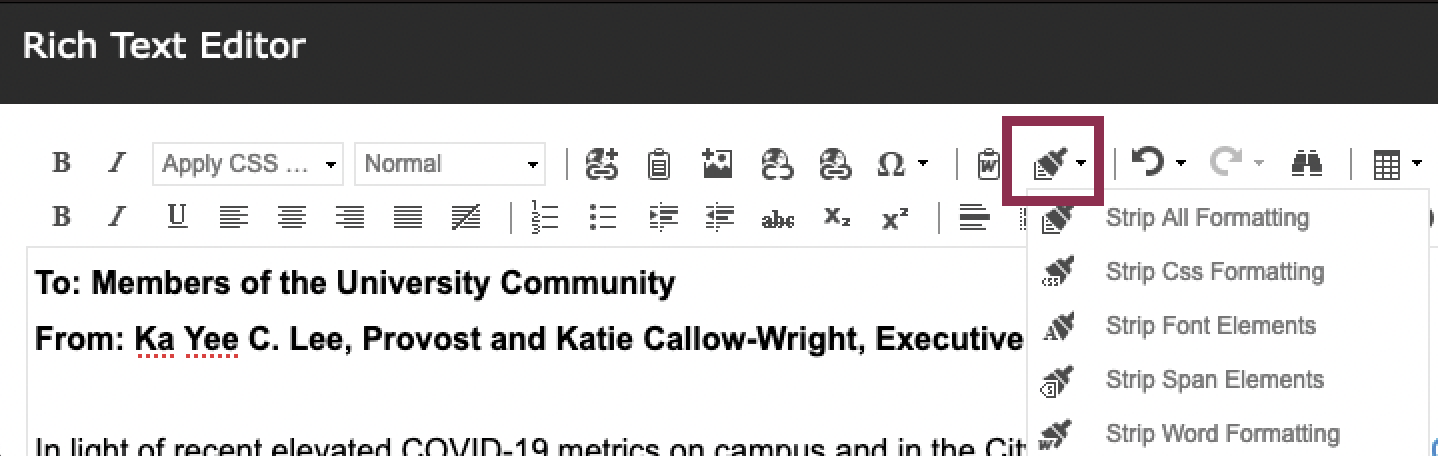Click the Undo arrow icon
Screen dimensions: 1438x456
coord(1148,163)
